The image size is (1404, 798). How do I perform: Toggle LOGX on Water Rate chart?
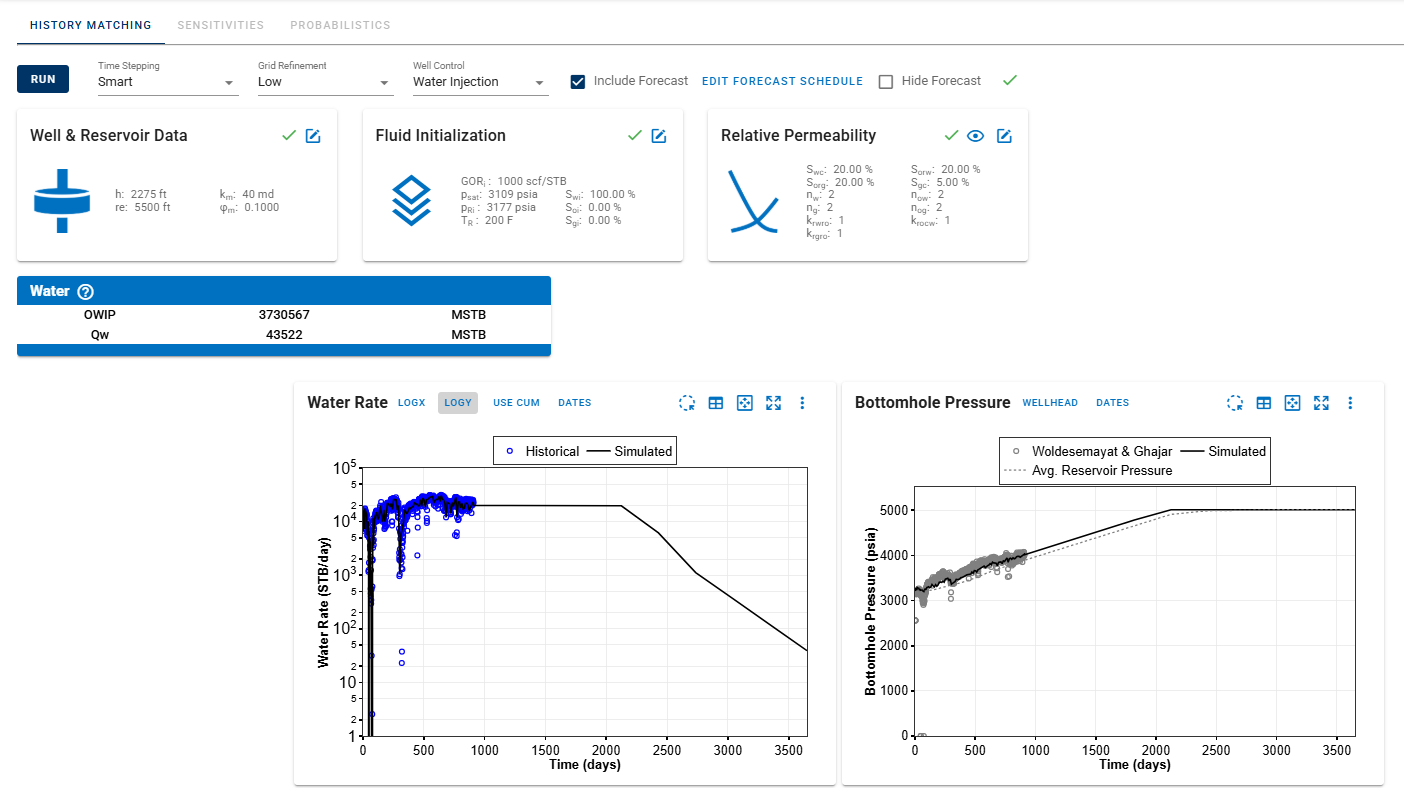click(x=411, y=403)
